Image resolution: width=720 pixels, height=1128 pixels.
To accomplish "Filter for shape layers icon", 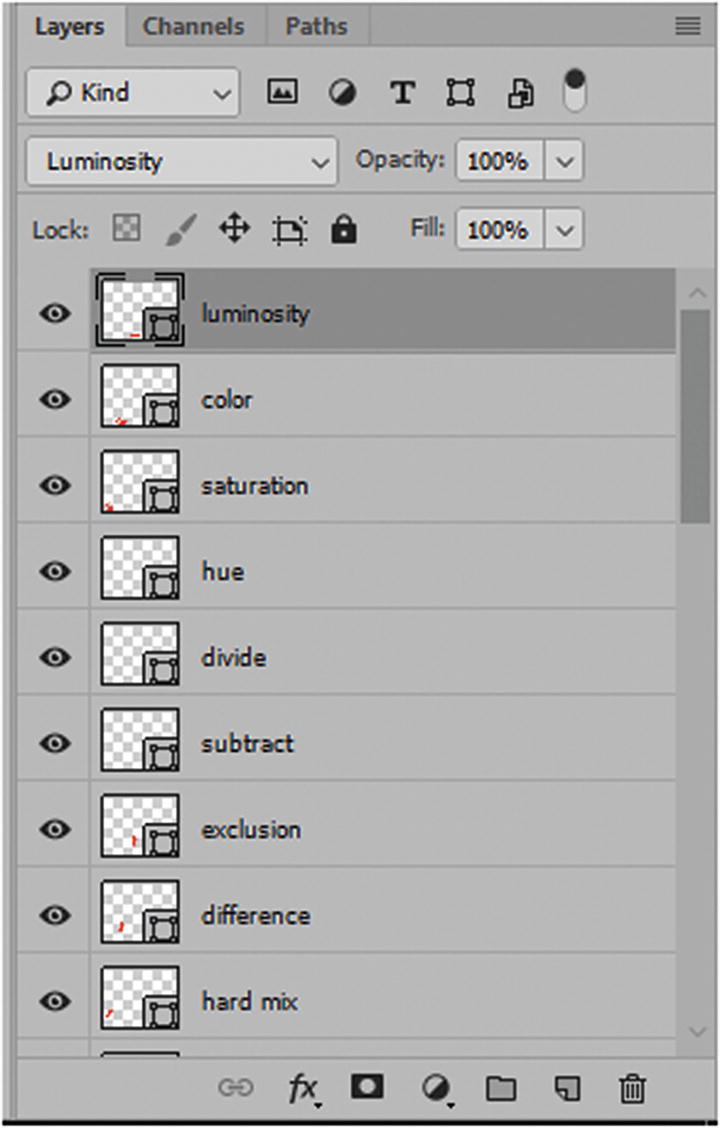I will (460, 93).
